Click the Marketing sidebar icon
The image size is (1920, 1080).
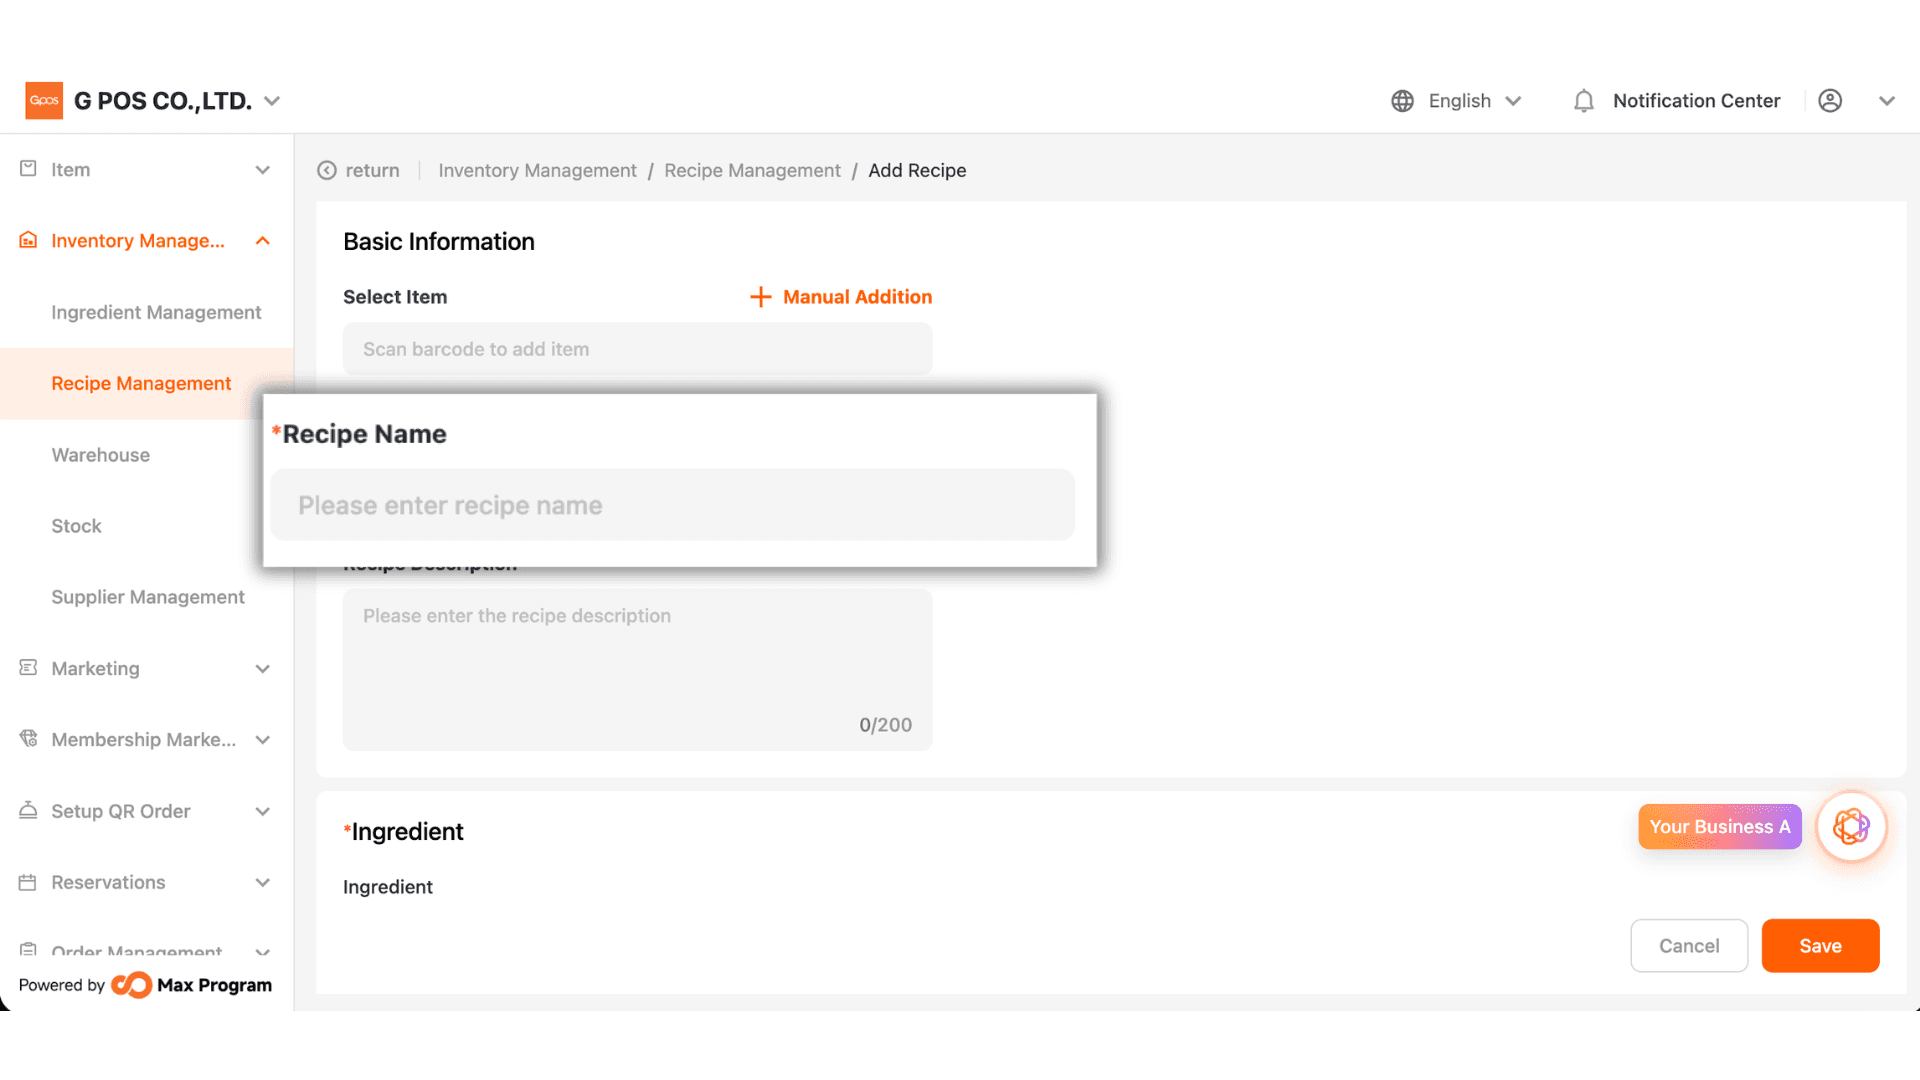click(28, 667)
